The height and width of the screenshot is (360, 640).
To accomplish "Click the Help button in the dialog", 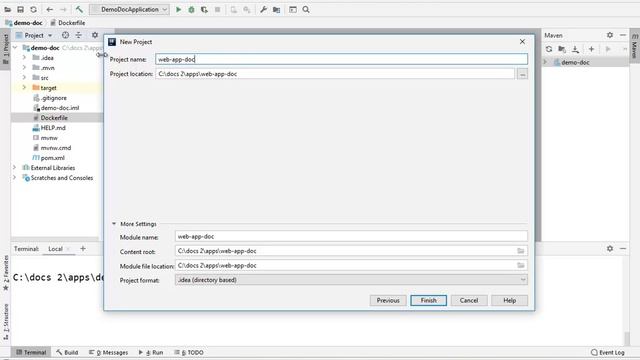I will (509, 300).
